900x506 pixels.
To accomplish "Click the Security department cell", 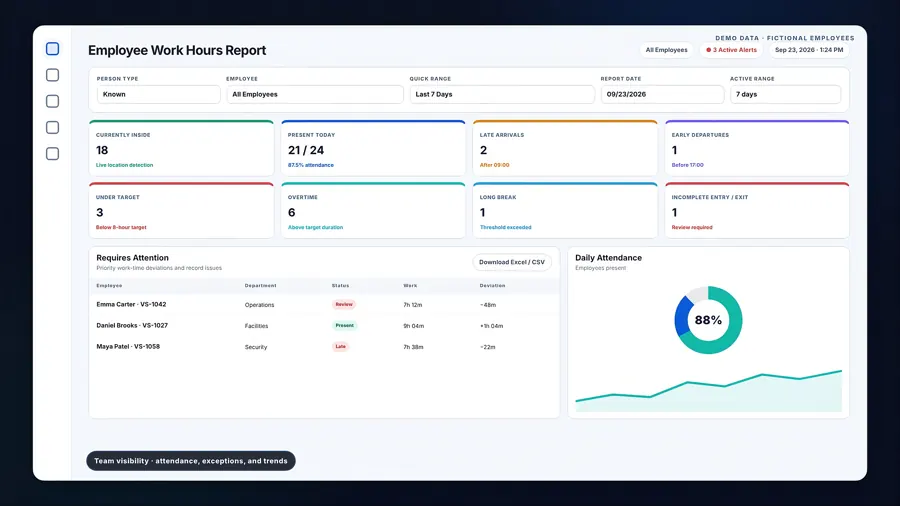I will click(x=256, y=347).
